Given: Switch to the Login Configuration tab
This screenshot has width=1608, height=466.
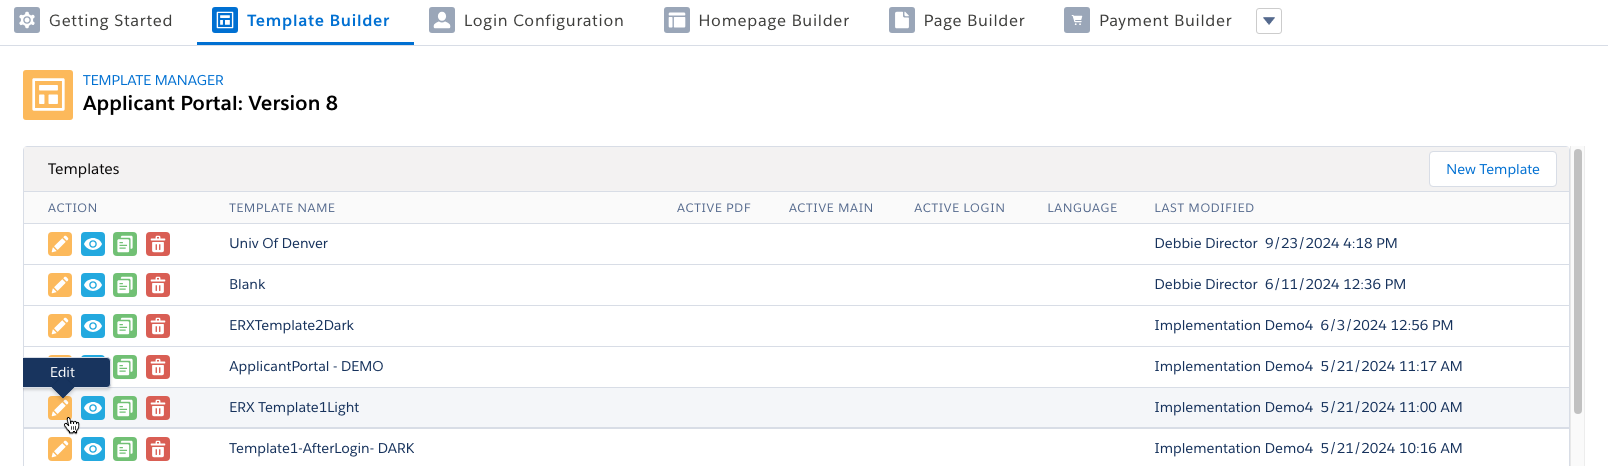Looking at the screenshot, I should pyautogui.click(x=527, y=21).
